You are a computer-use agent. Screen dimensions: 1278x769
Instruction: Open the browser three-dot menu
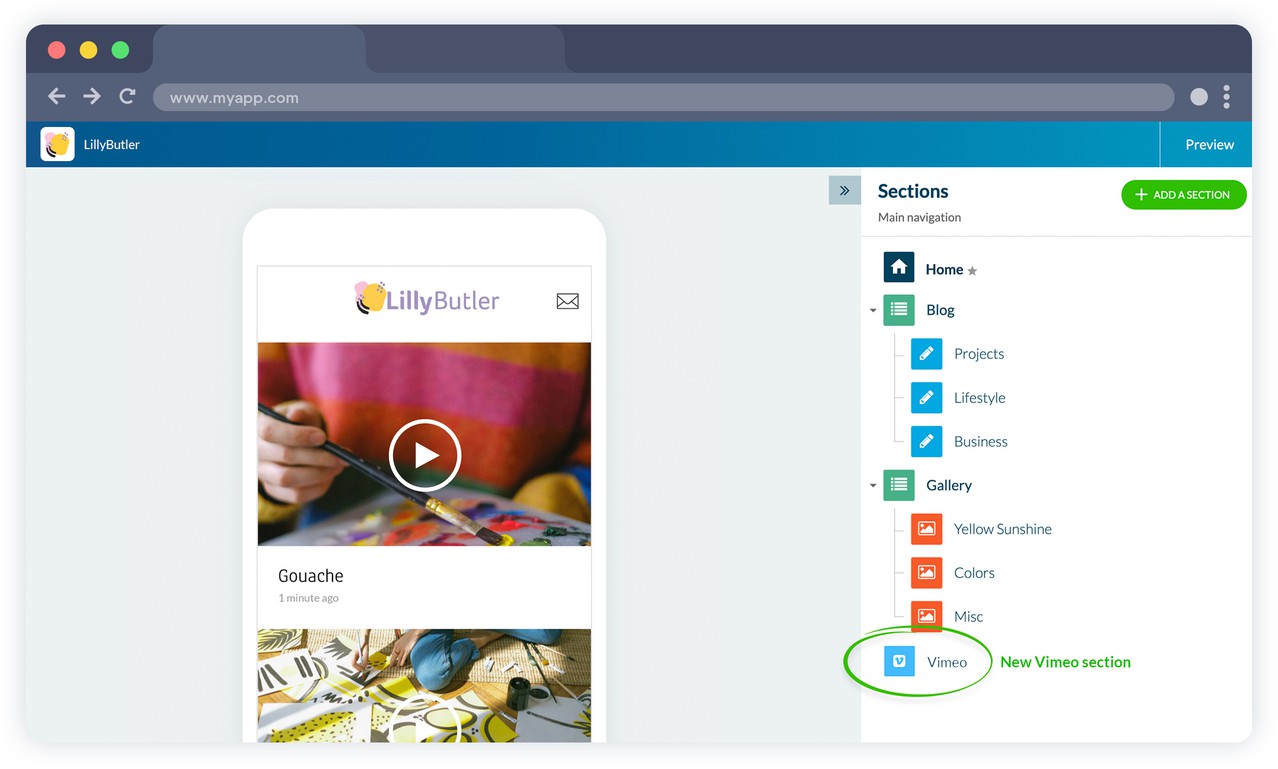point(1226,97)
